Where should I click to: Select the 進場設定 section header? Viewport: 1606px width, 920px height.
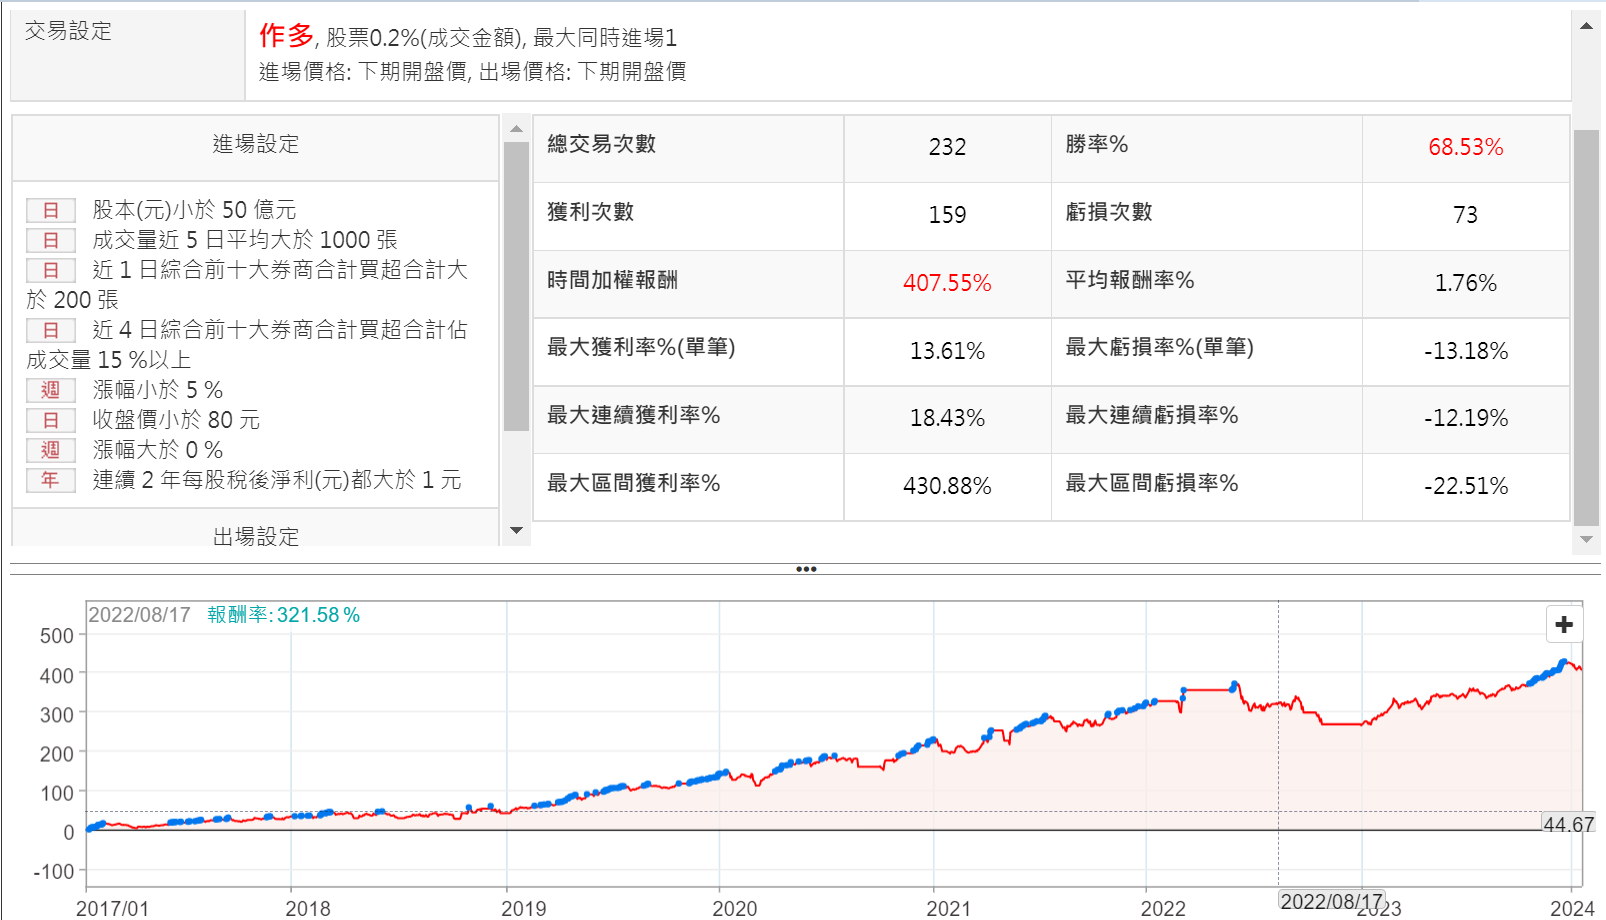coord(255,144)
